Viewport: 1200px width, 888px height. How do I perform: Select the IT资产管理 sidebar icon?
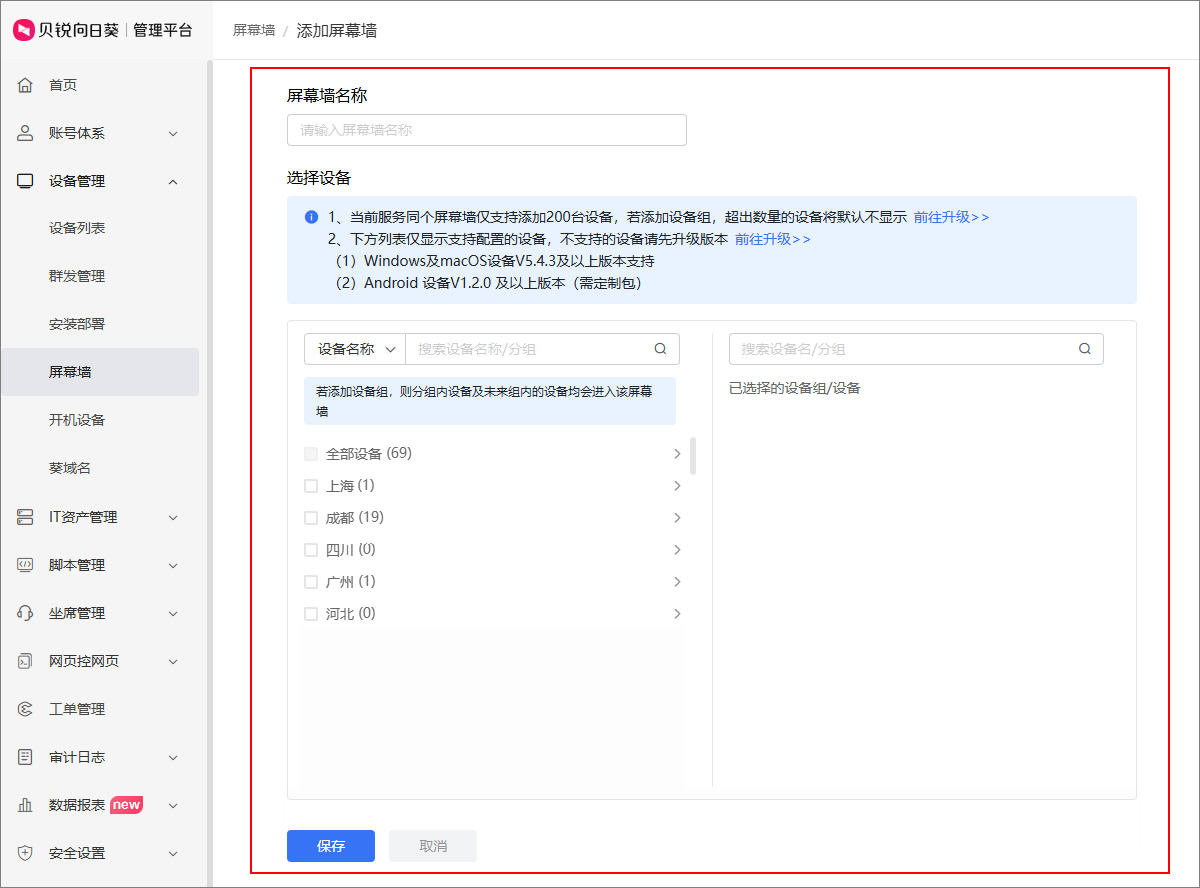(x=24, y=517)
